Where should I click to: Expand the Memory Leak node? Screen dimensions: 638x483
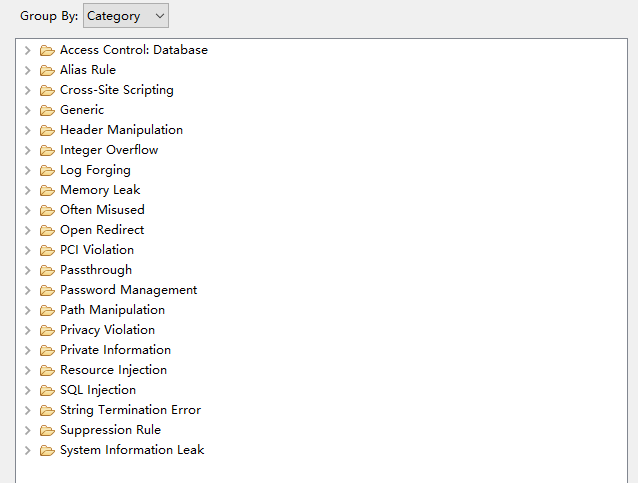28,190
